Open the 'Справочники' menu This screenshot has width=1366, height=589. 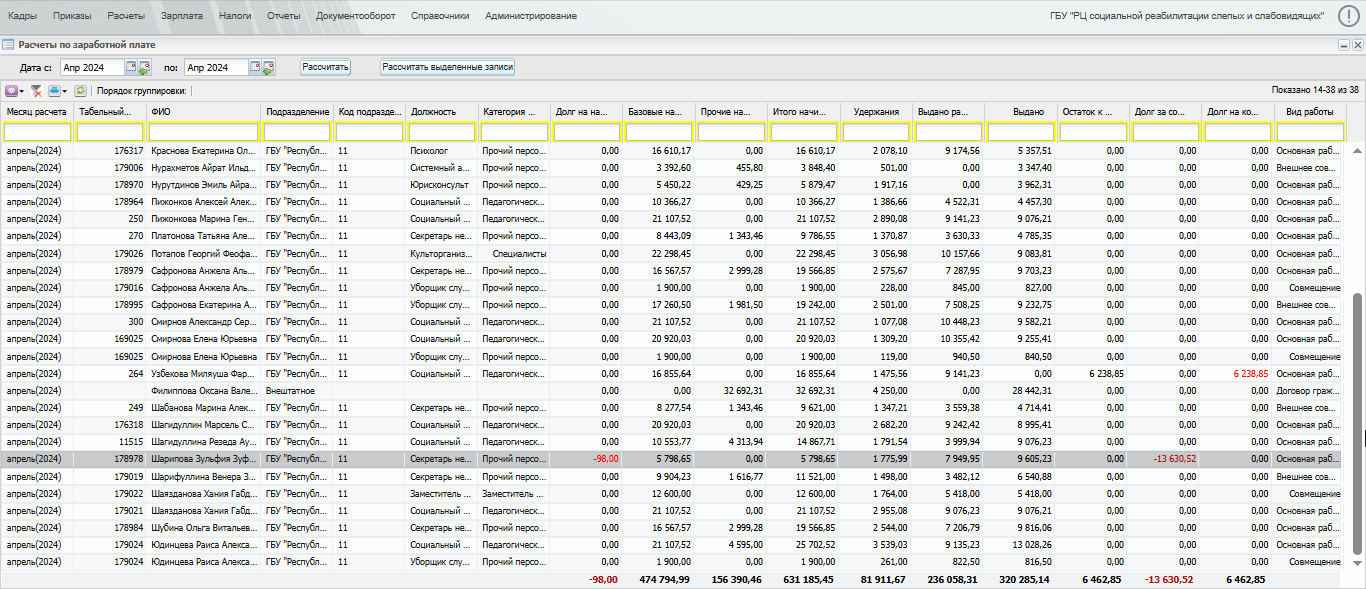coord(440,16)
